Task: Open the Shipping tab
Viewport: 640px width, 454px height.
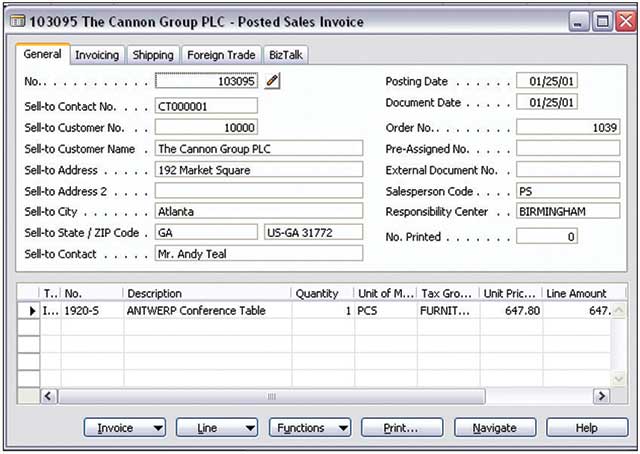Action: click(x=153, y=56)
